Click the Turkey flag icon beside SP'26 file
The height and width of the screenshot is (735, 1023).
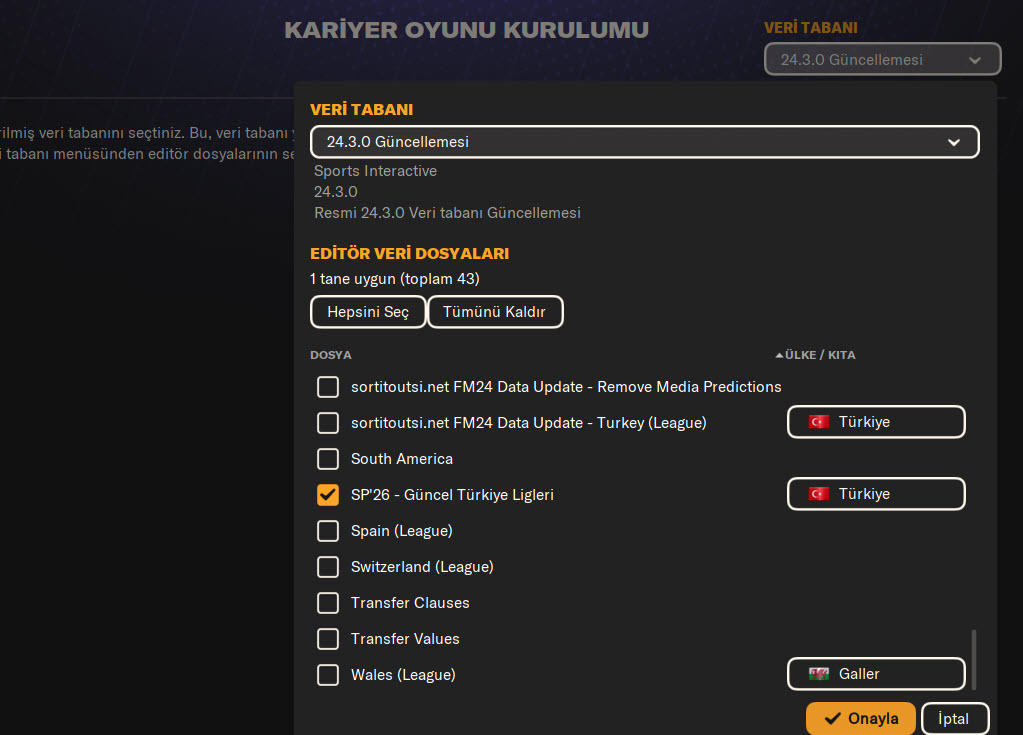tap(818, 494)
